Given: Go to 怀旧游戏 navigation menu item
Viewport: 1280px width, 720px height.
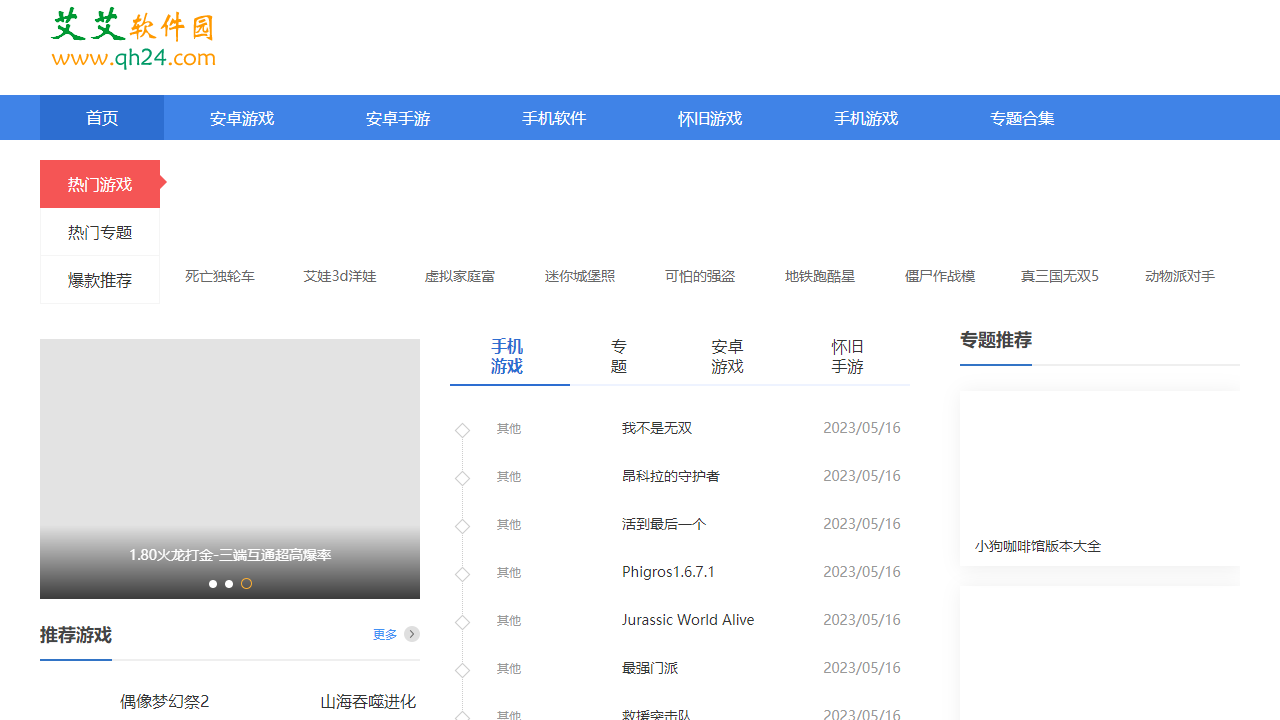Looking at the screenshot, I should 710,118.
